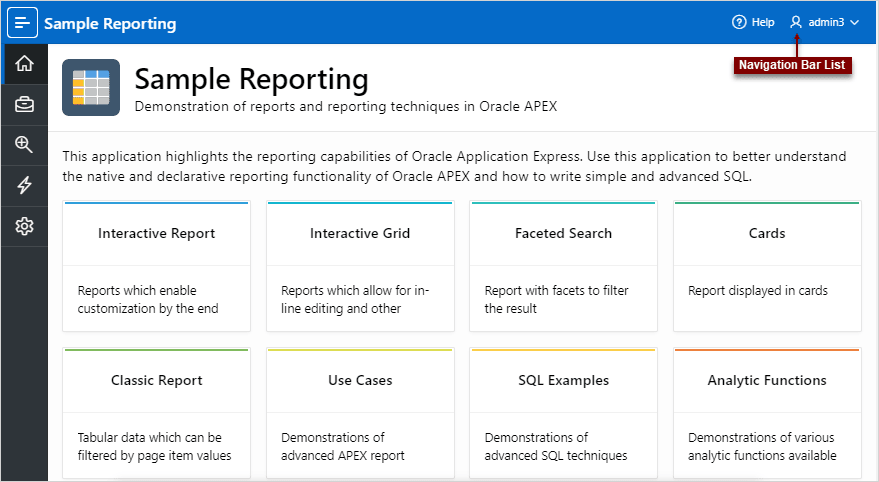Image resolution: width=879 pixels, height=482 pixels.
Task: Click the Sample Reporting title in header
Action: click(x=110, y=24)
